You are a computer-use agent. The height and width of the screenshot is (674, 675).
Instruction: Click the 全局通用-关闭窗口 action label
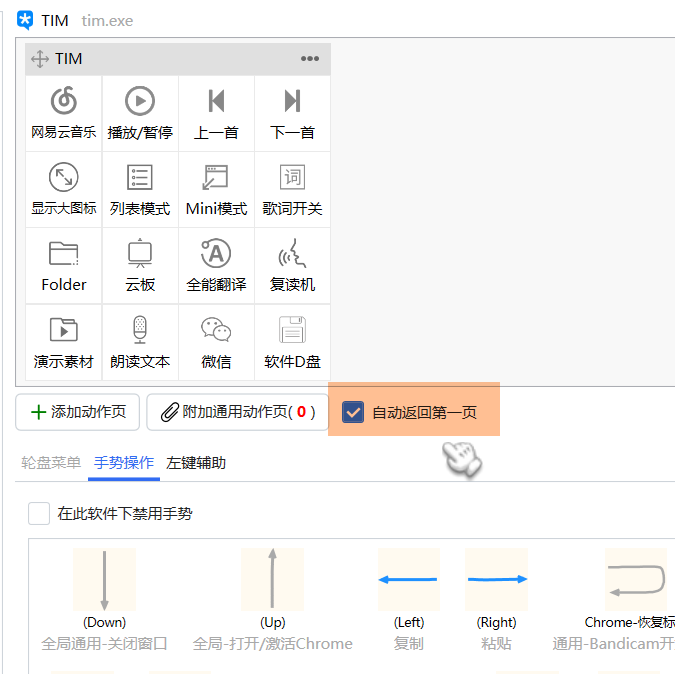104,644
